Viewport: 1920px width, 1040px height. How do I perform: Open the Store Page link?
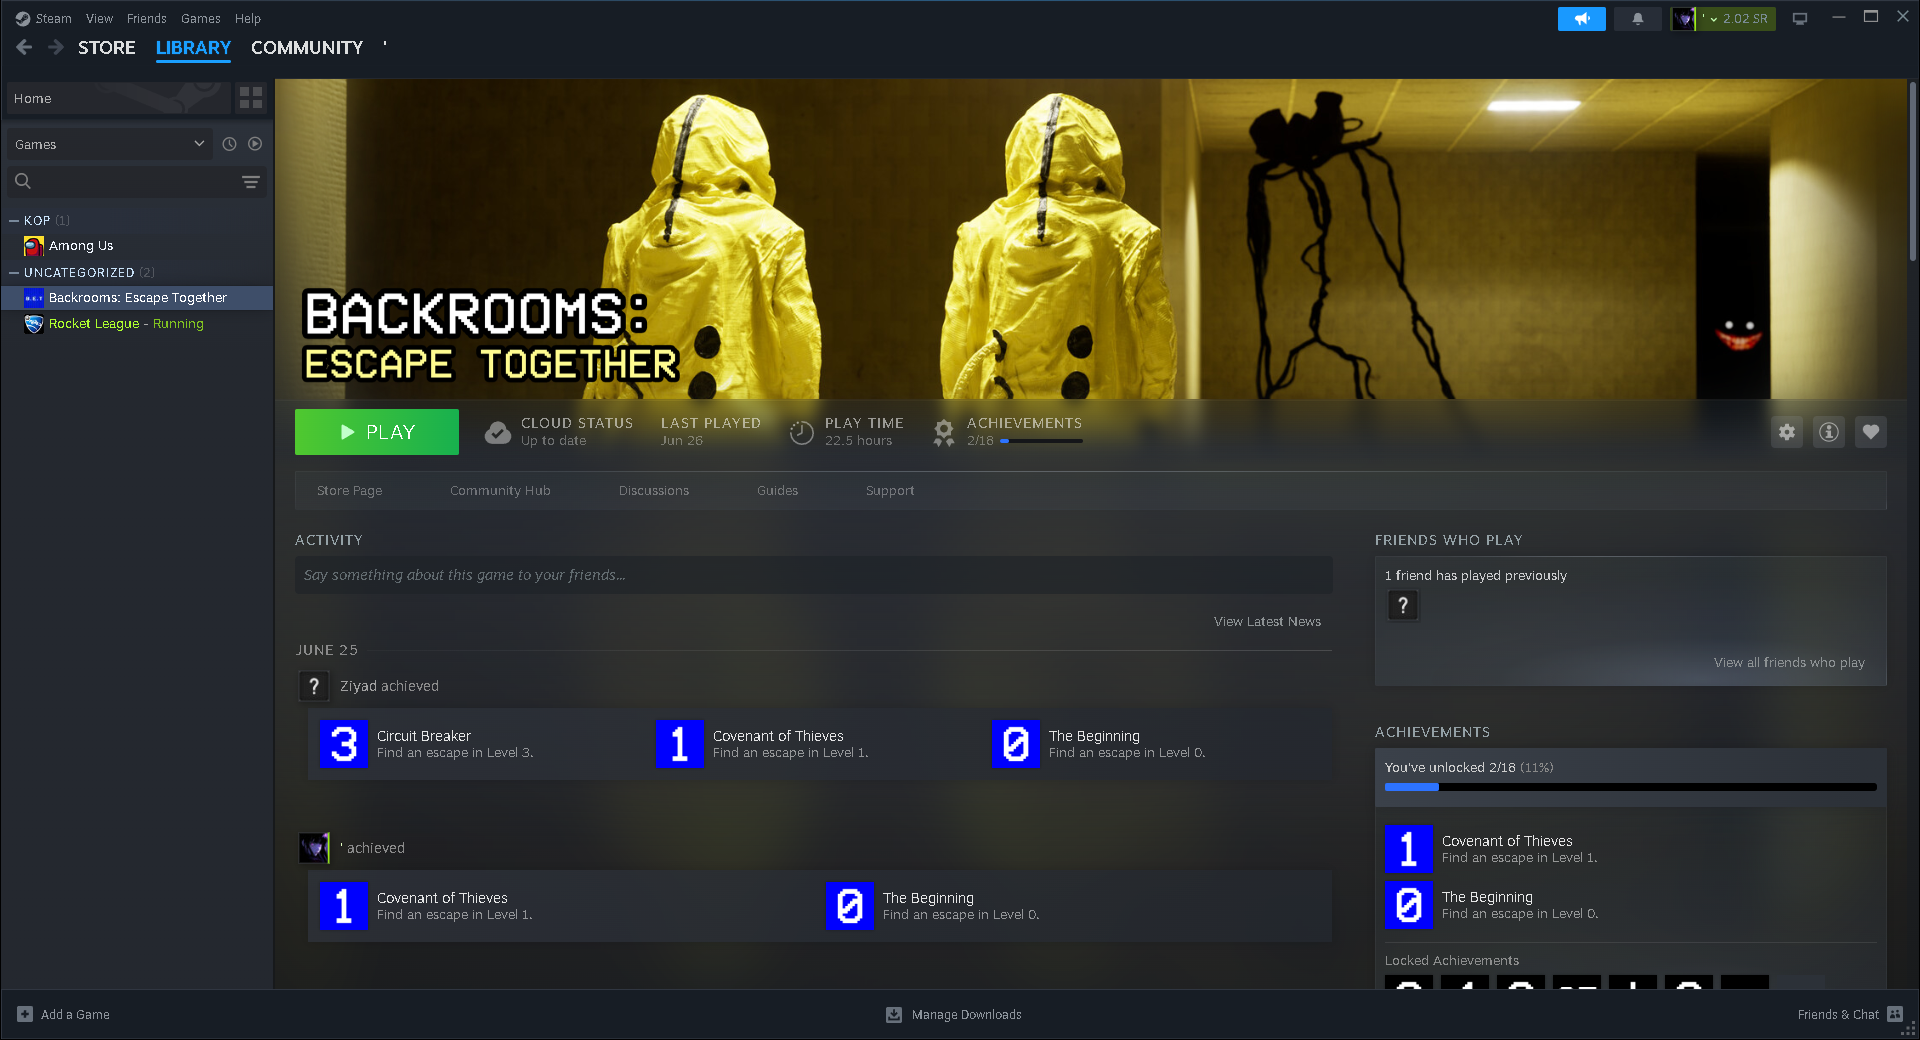[349, 491]
